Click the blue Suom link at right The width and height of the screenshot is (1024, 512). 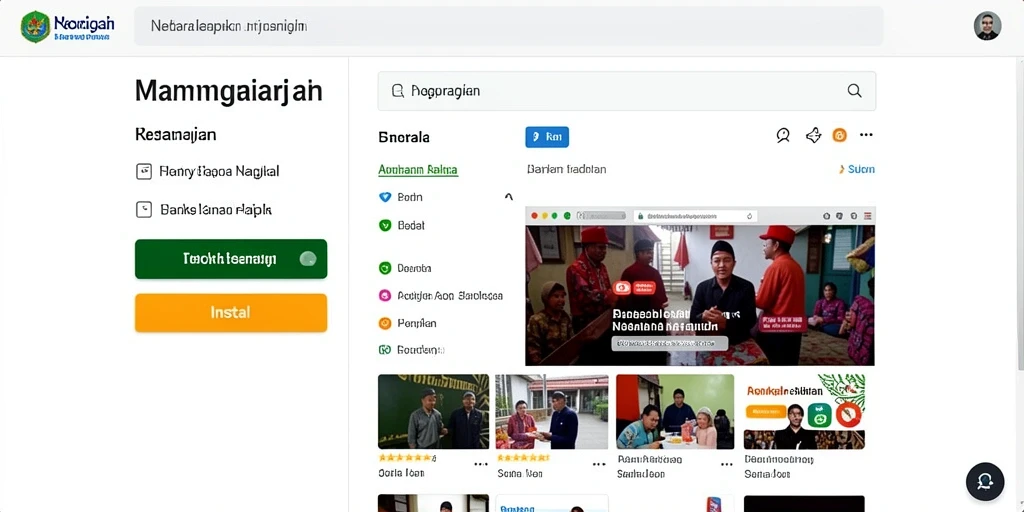(857, 169)
